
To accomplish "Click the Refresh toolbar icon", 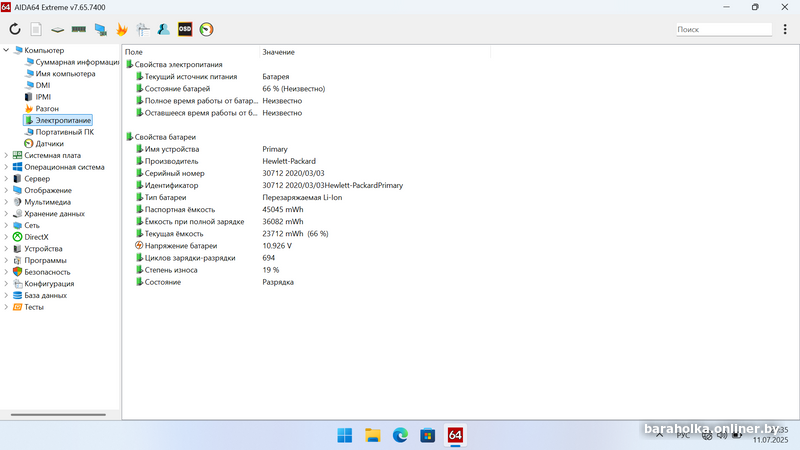I will (x=15, y=29).
